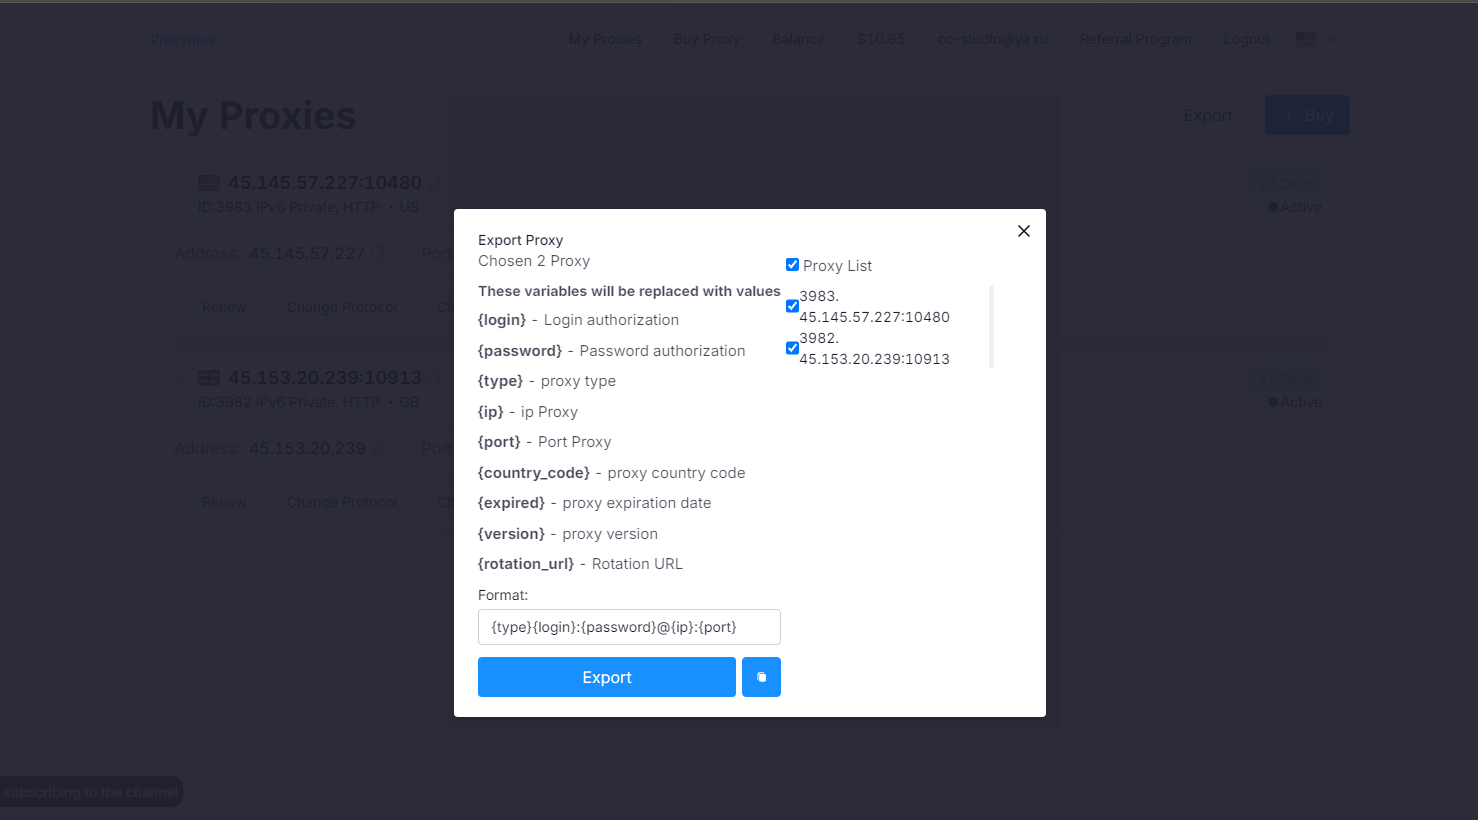Image resolution: width=1478 pixels, height=820 pixels.
Task: Click Logout in the top bar
Action: click(1246, 40)
